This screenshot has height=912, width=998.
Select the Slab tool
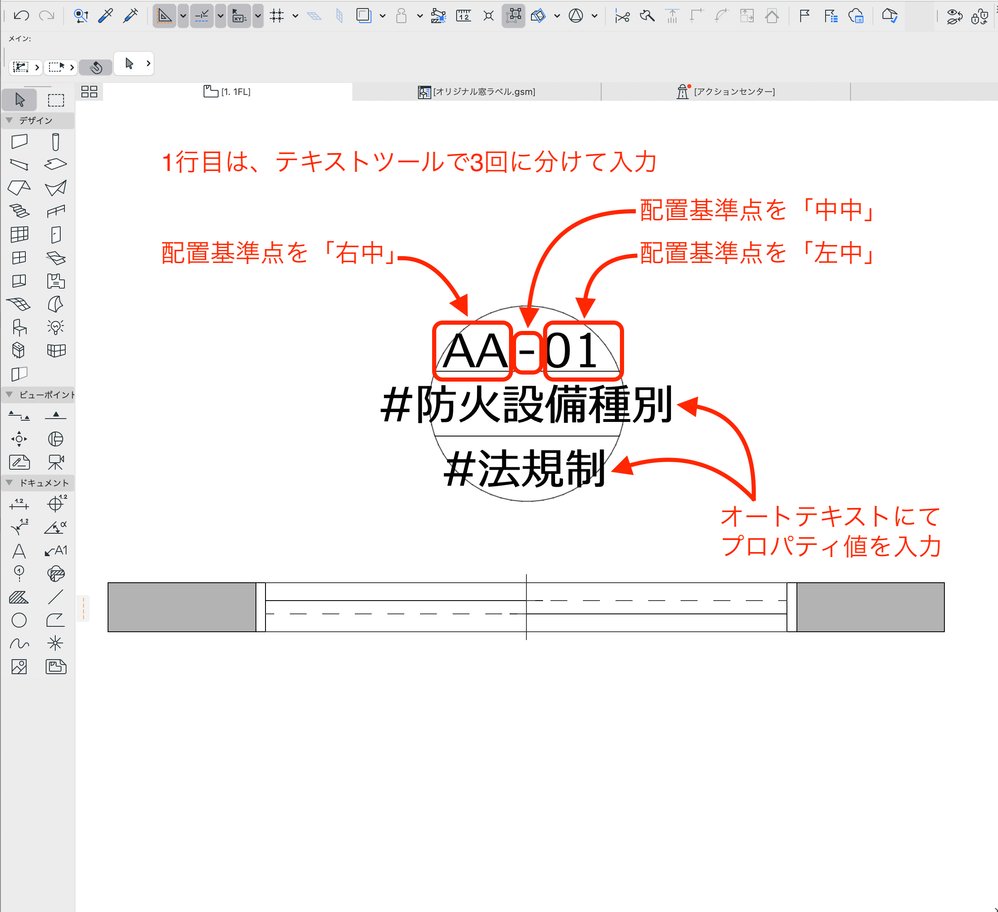(56, 165)
